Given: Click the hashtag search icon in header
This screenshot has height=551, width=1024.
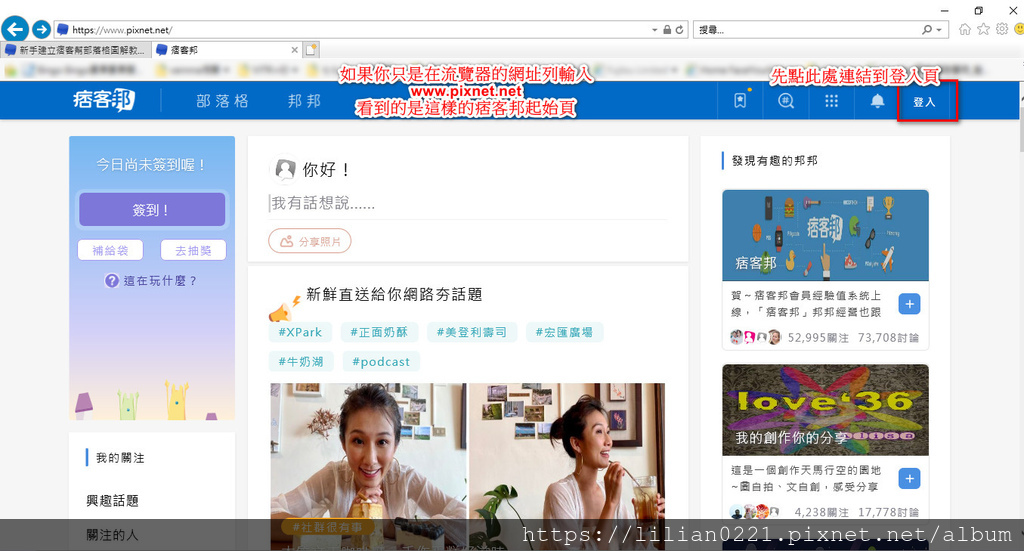Looking at the screenshot, I should 786,101.
